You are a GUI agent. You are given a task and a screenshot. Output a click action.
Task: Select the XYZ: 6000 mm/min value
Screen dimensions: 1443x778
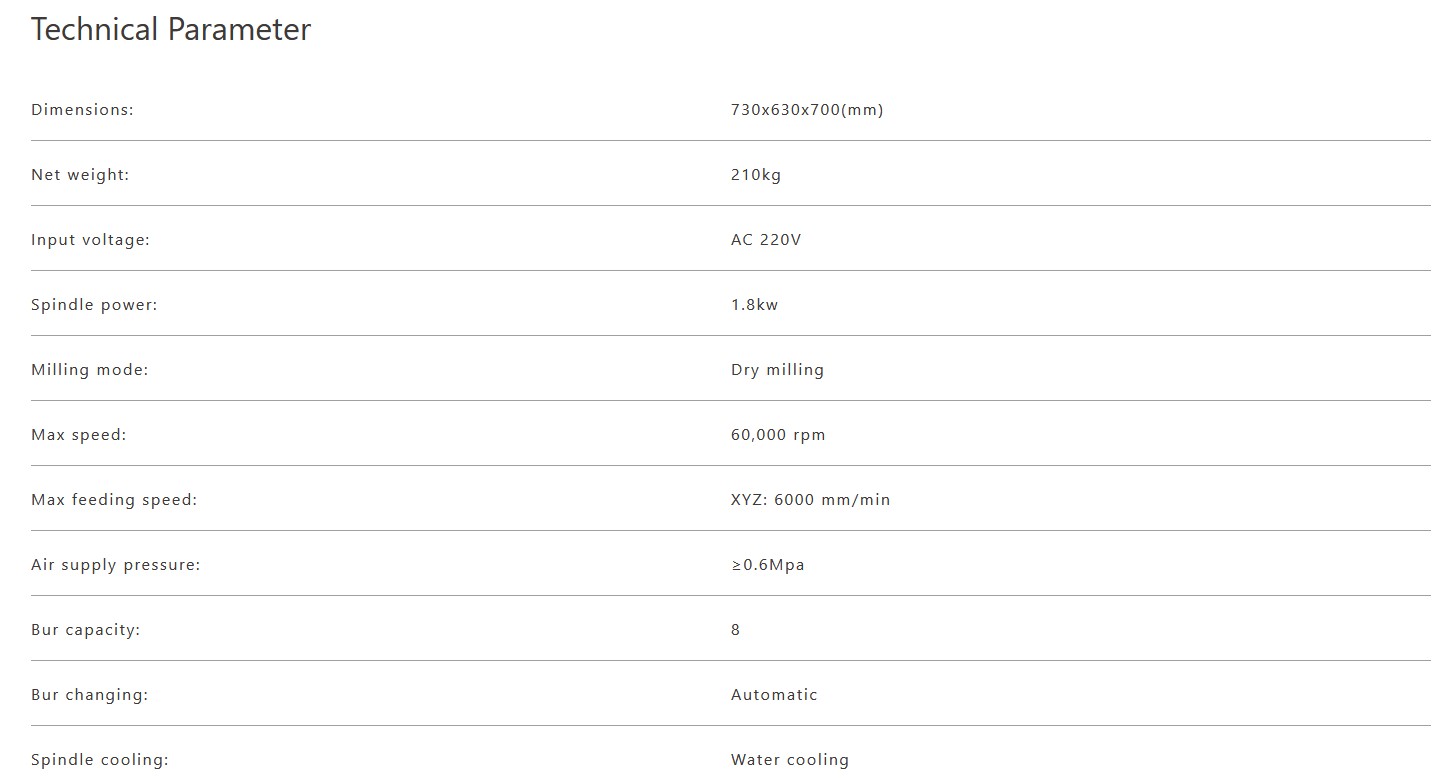[810, 500]
